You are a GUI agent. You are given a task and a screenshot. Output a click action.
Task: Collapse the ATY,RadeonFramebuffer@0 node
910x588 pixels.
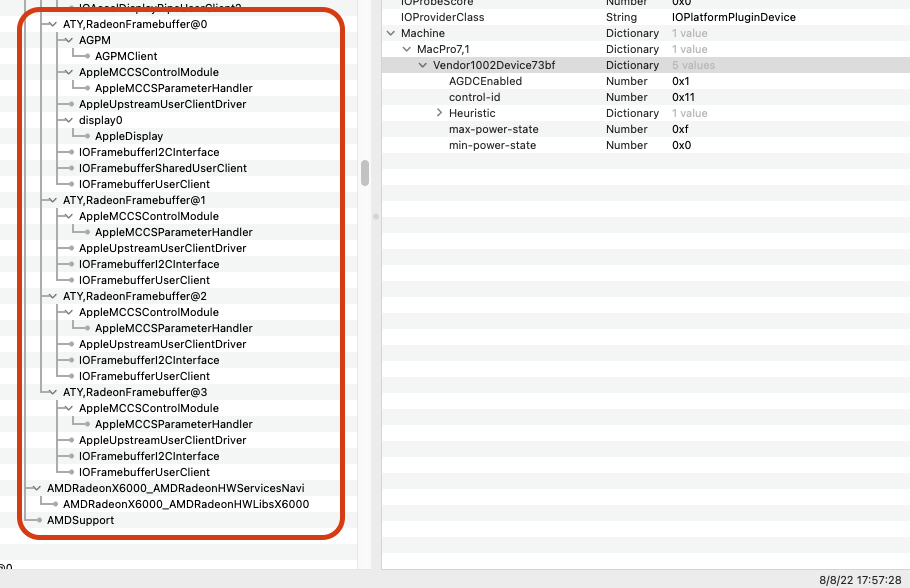point(53,24)
